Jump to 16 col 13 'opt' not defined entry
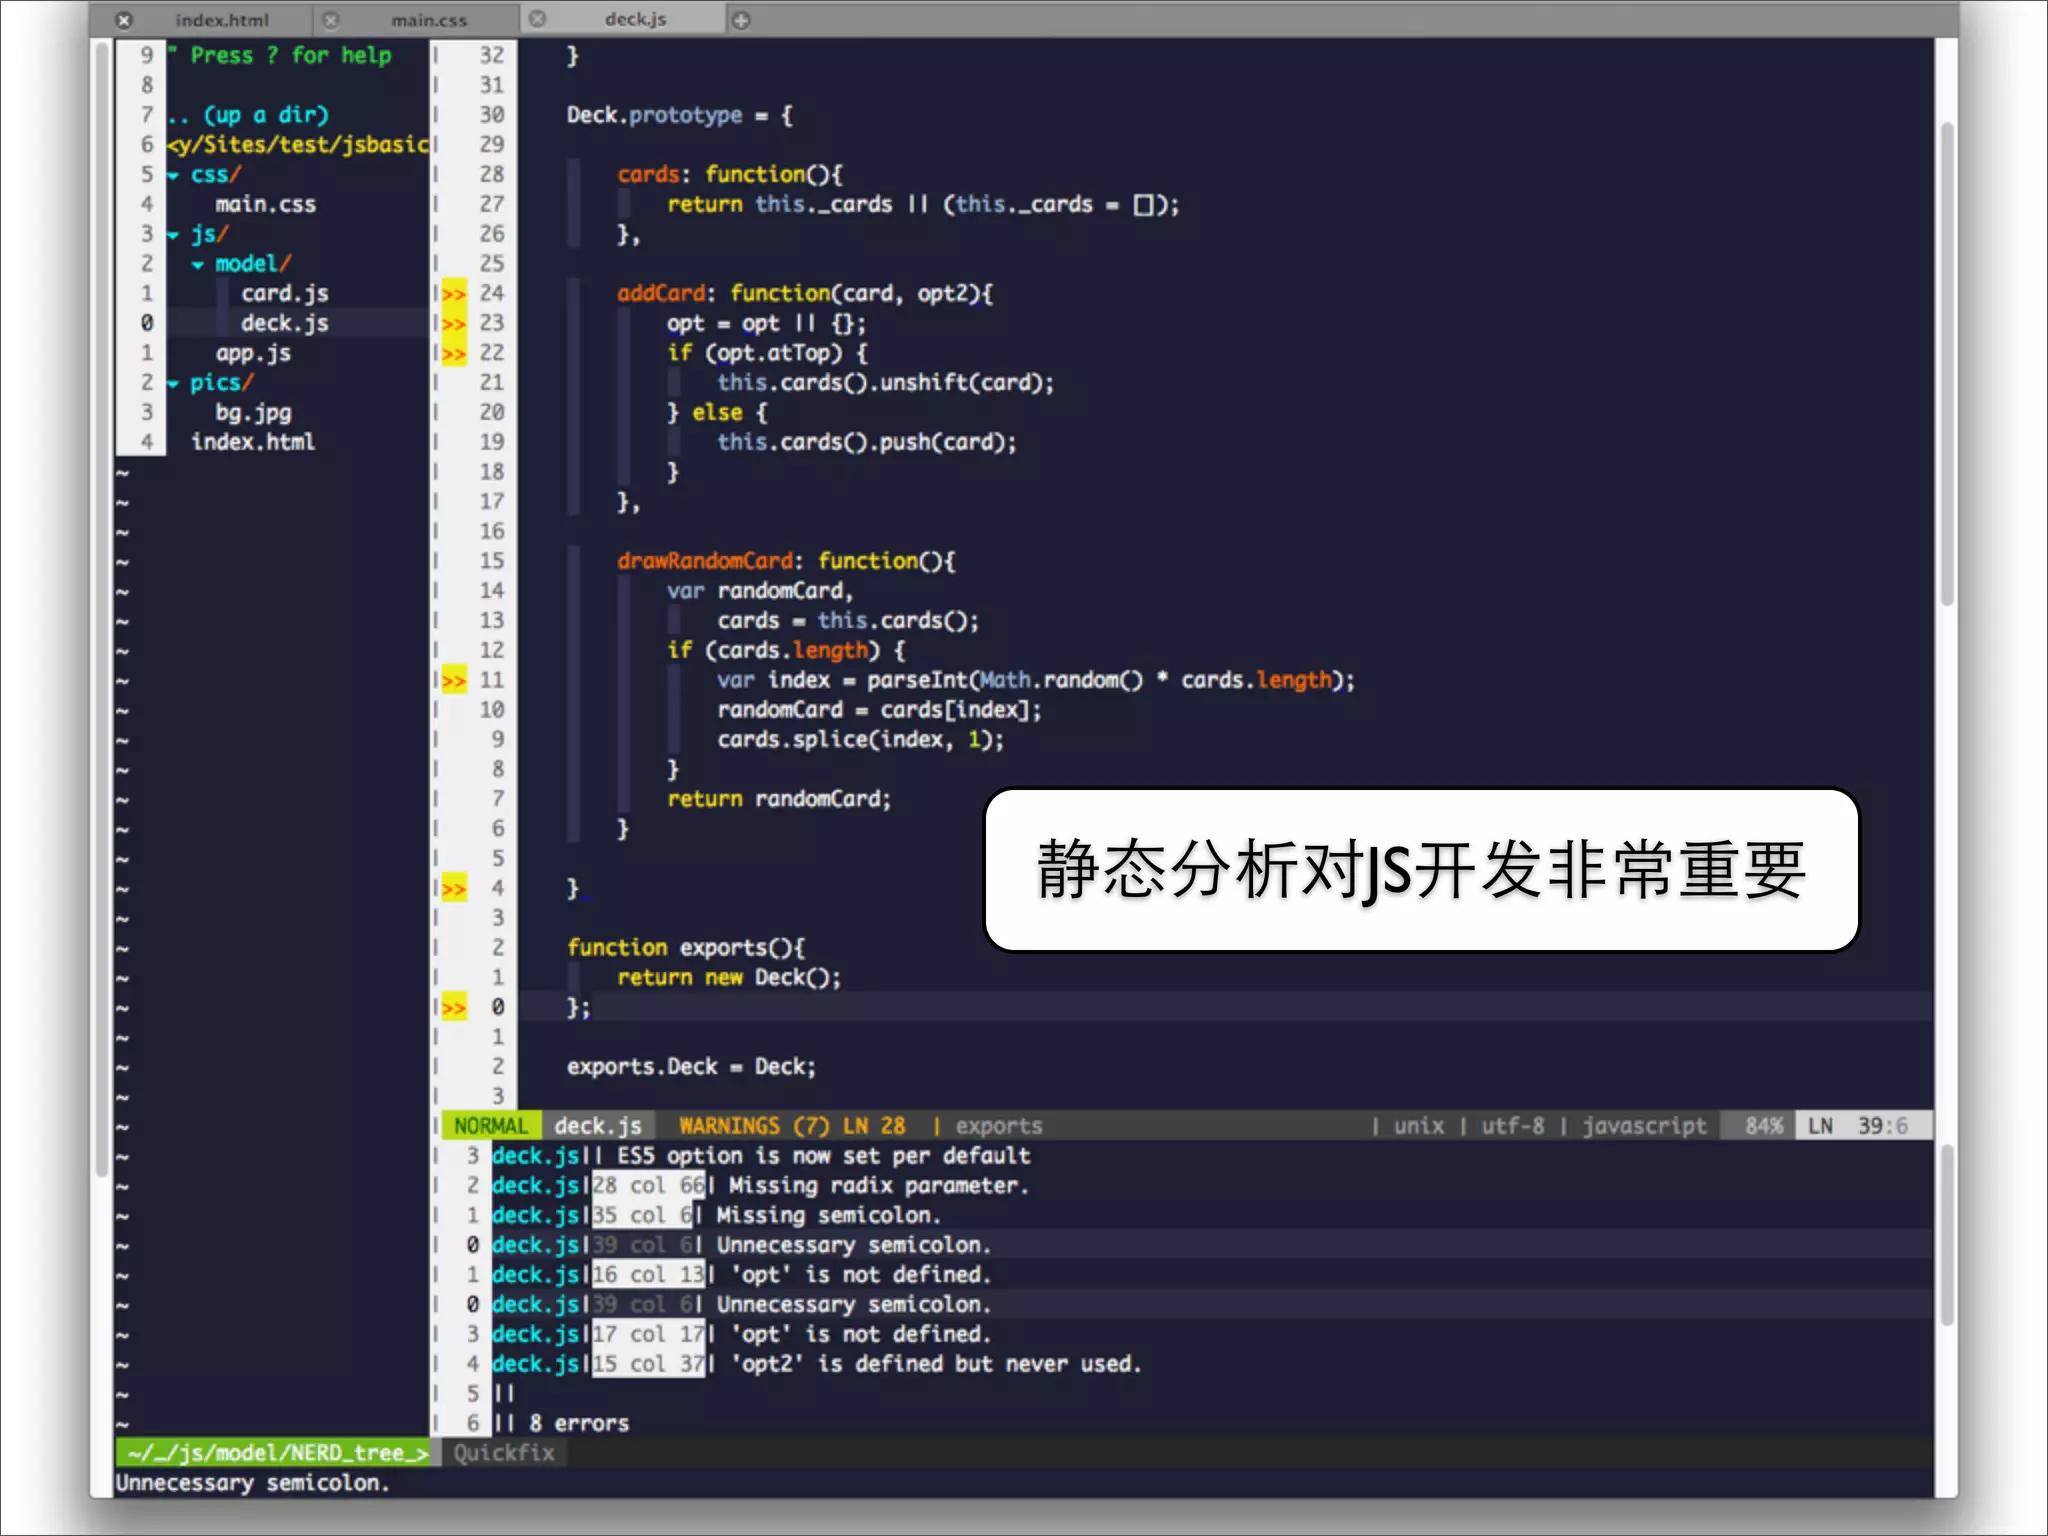This screenshot has height=1536, width=2048. [x=741, y=1275]
